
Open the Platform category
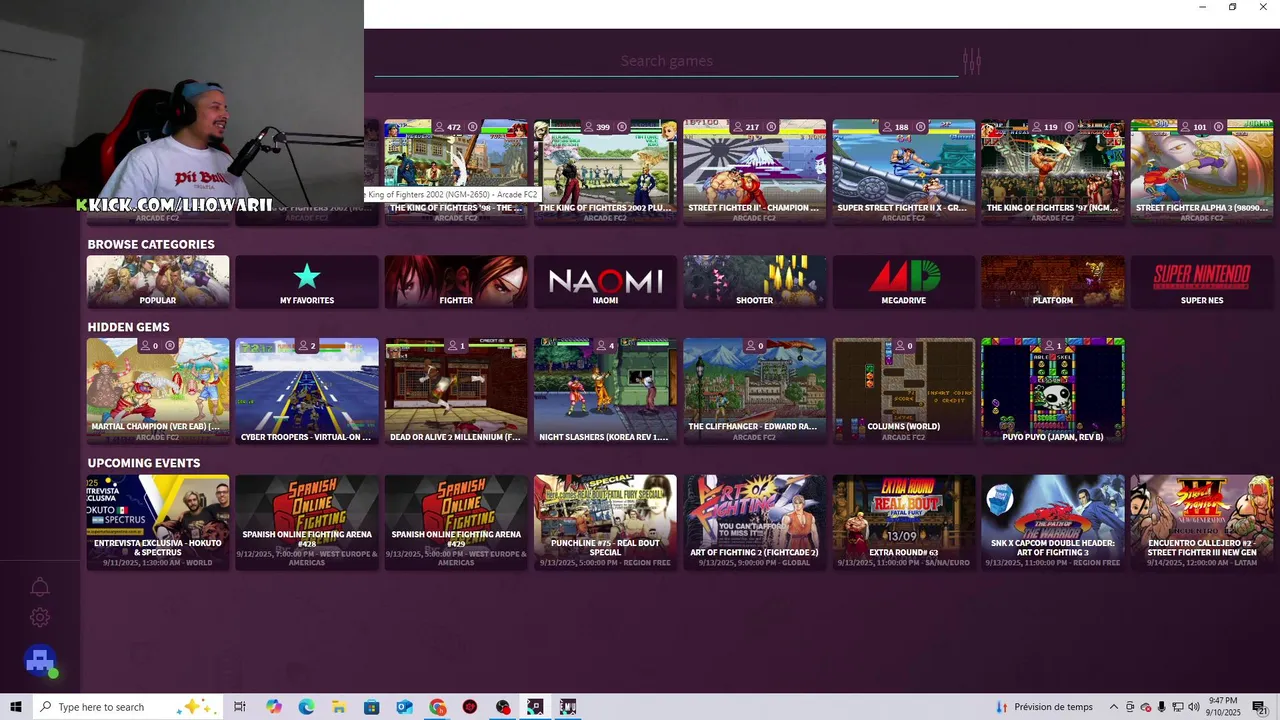1052,281
